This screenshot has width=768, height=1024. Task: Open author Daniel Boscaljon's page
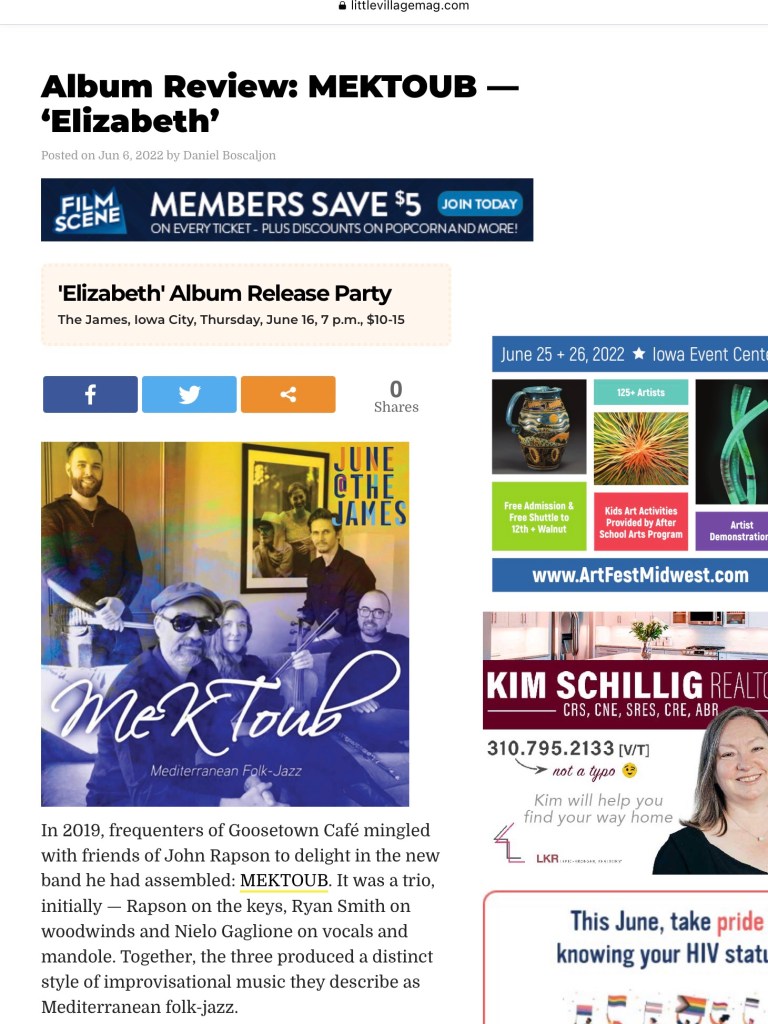click(x=229, y=155)
